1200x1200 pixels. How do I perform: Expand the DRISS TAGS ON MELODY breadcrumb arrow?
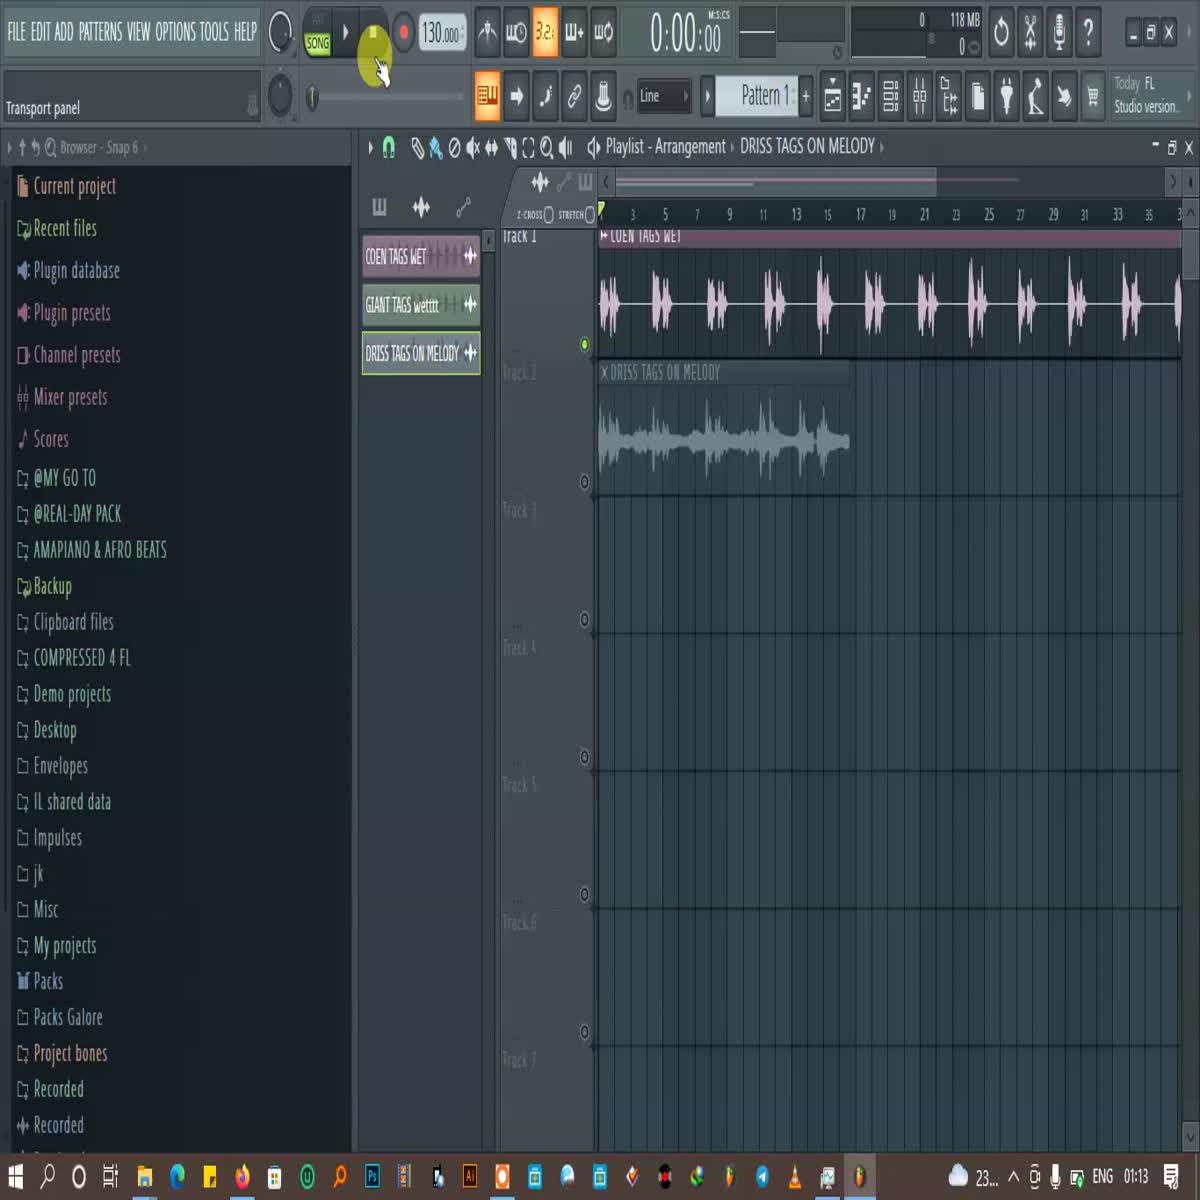click(x=881, y=147)
